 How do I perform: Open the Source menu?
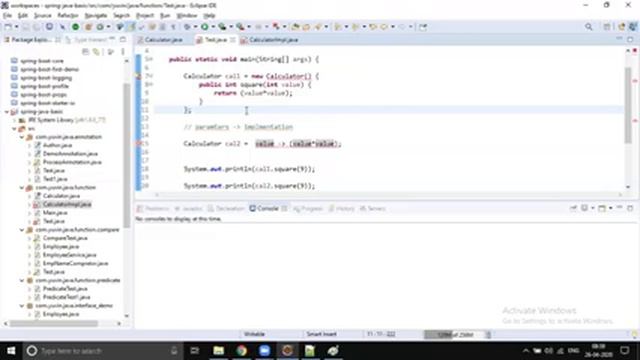pyautogui.click(x=42, y=16)
